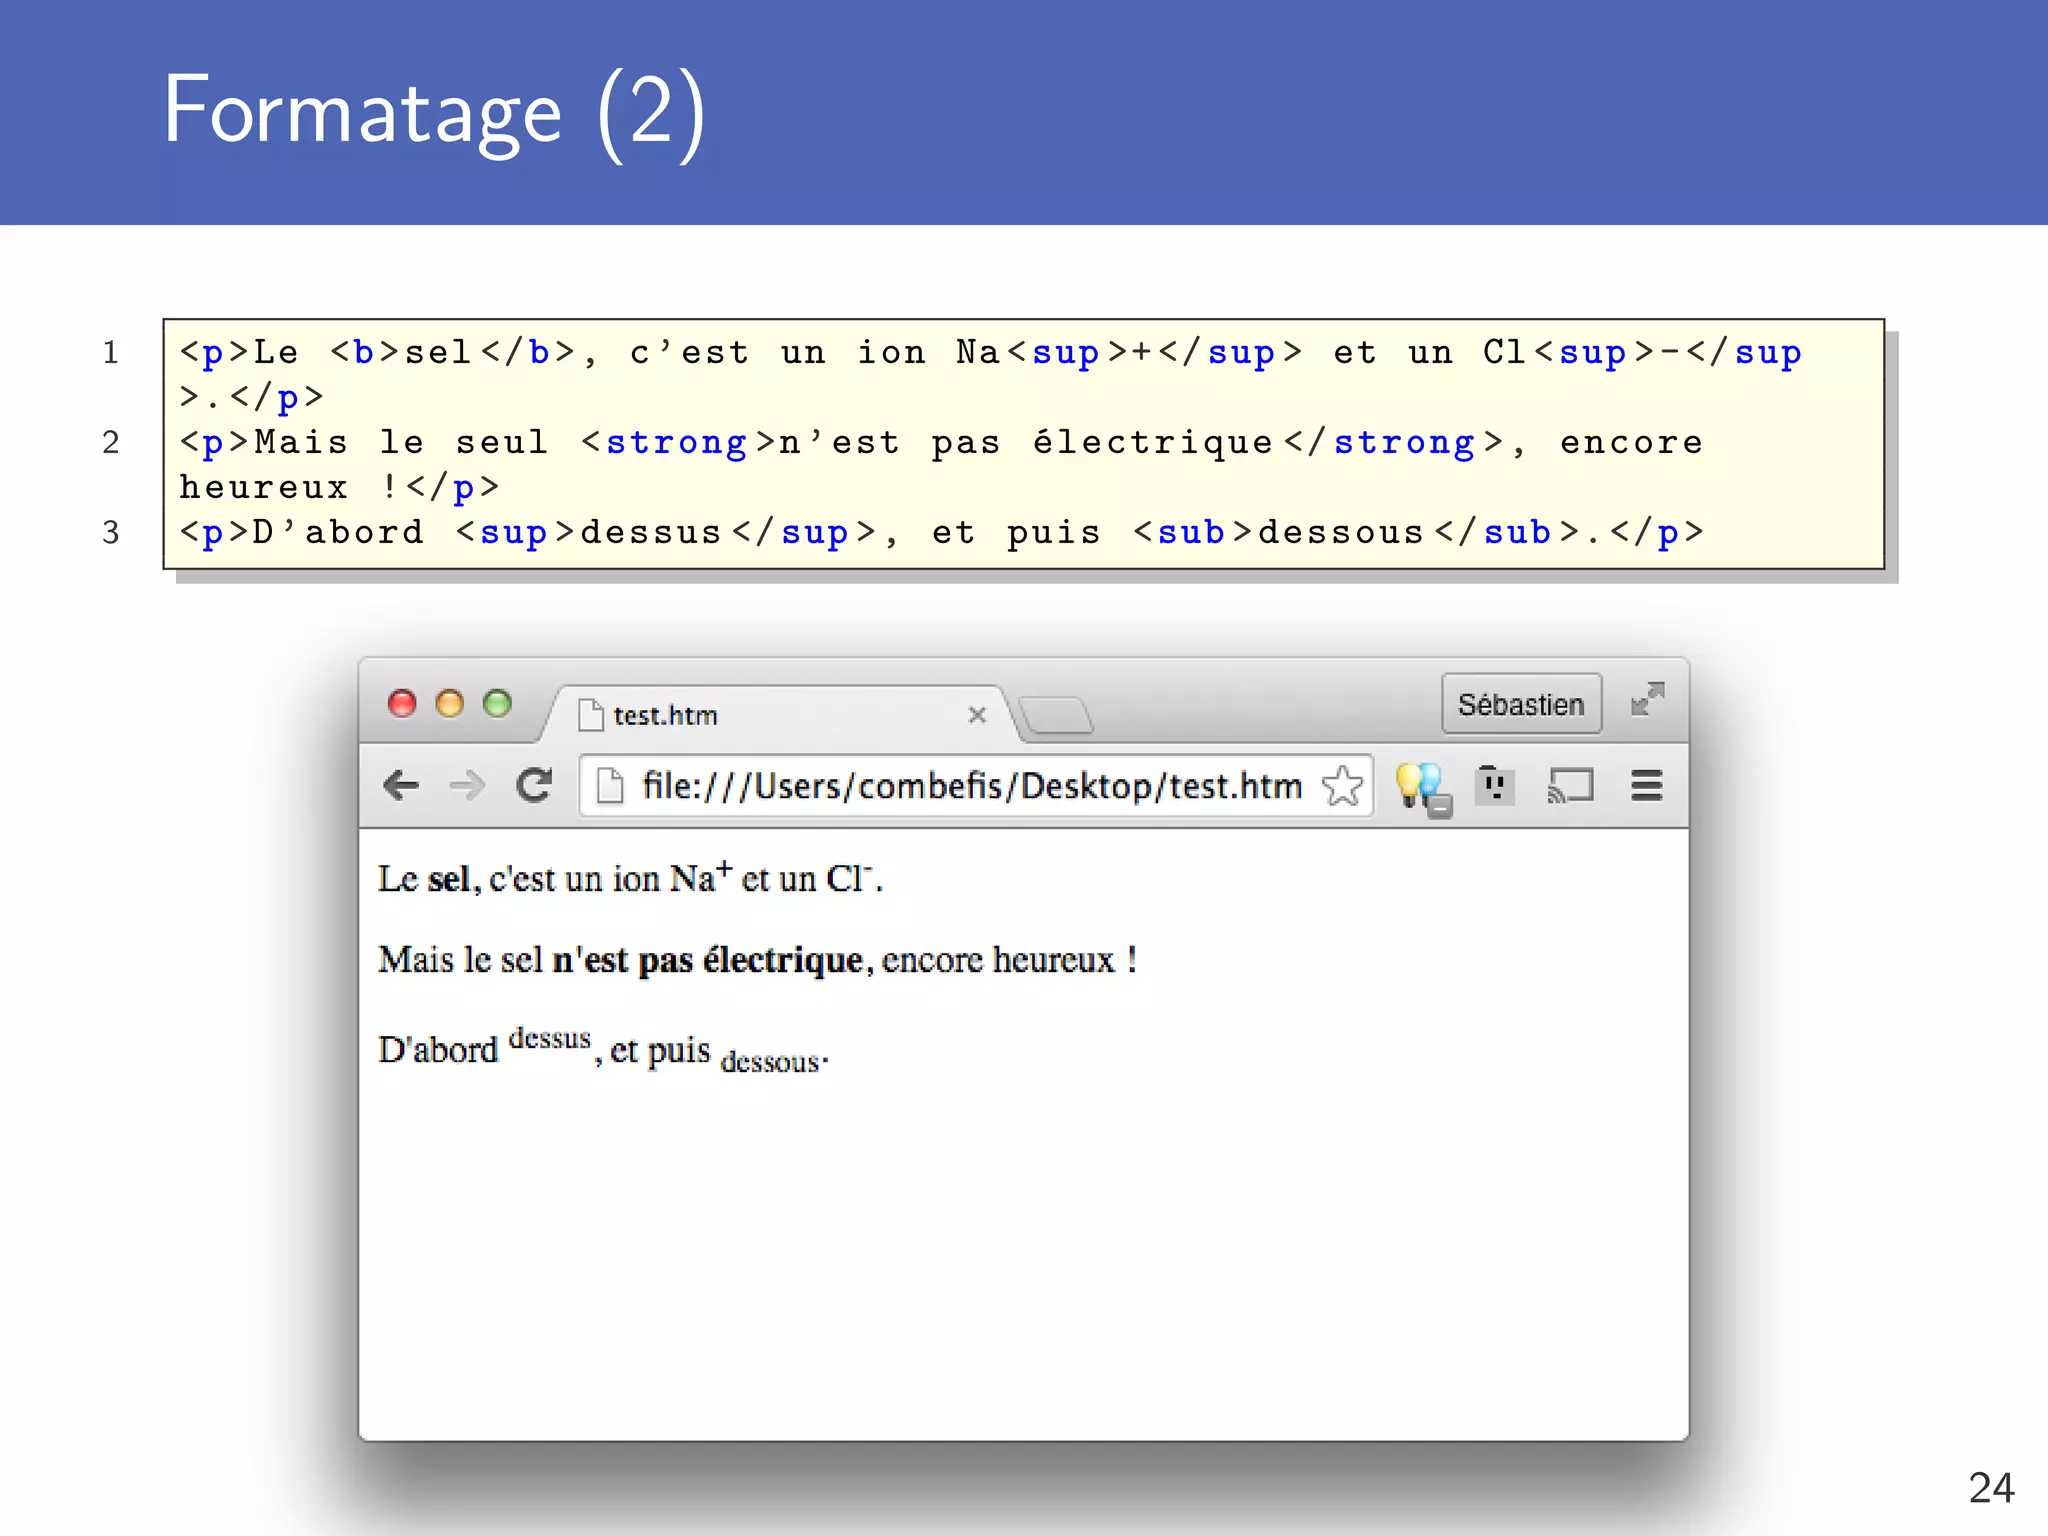This screenshot has width=2048, height=1536.
Task: Bookmark the page with the star icon
Action: point(1342,785)
